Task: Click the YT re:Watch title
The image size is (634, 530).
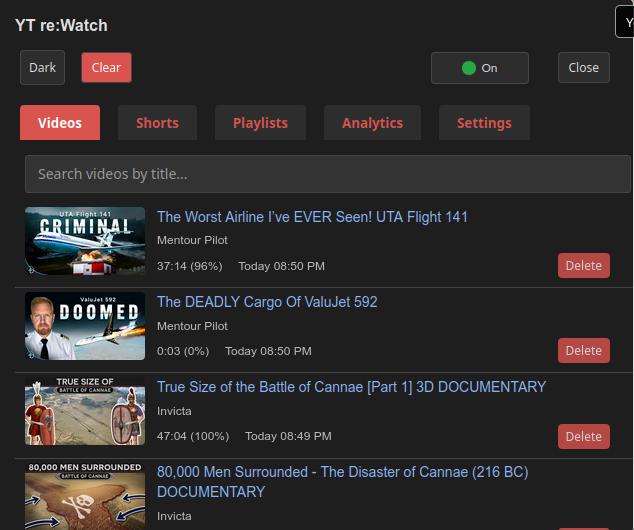Action: point(61,25)
